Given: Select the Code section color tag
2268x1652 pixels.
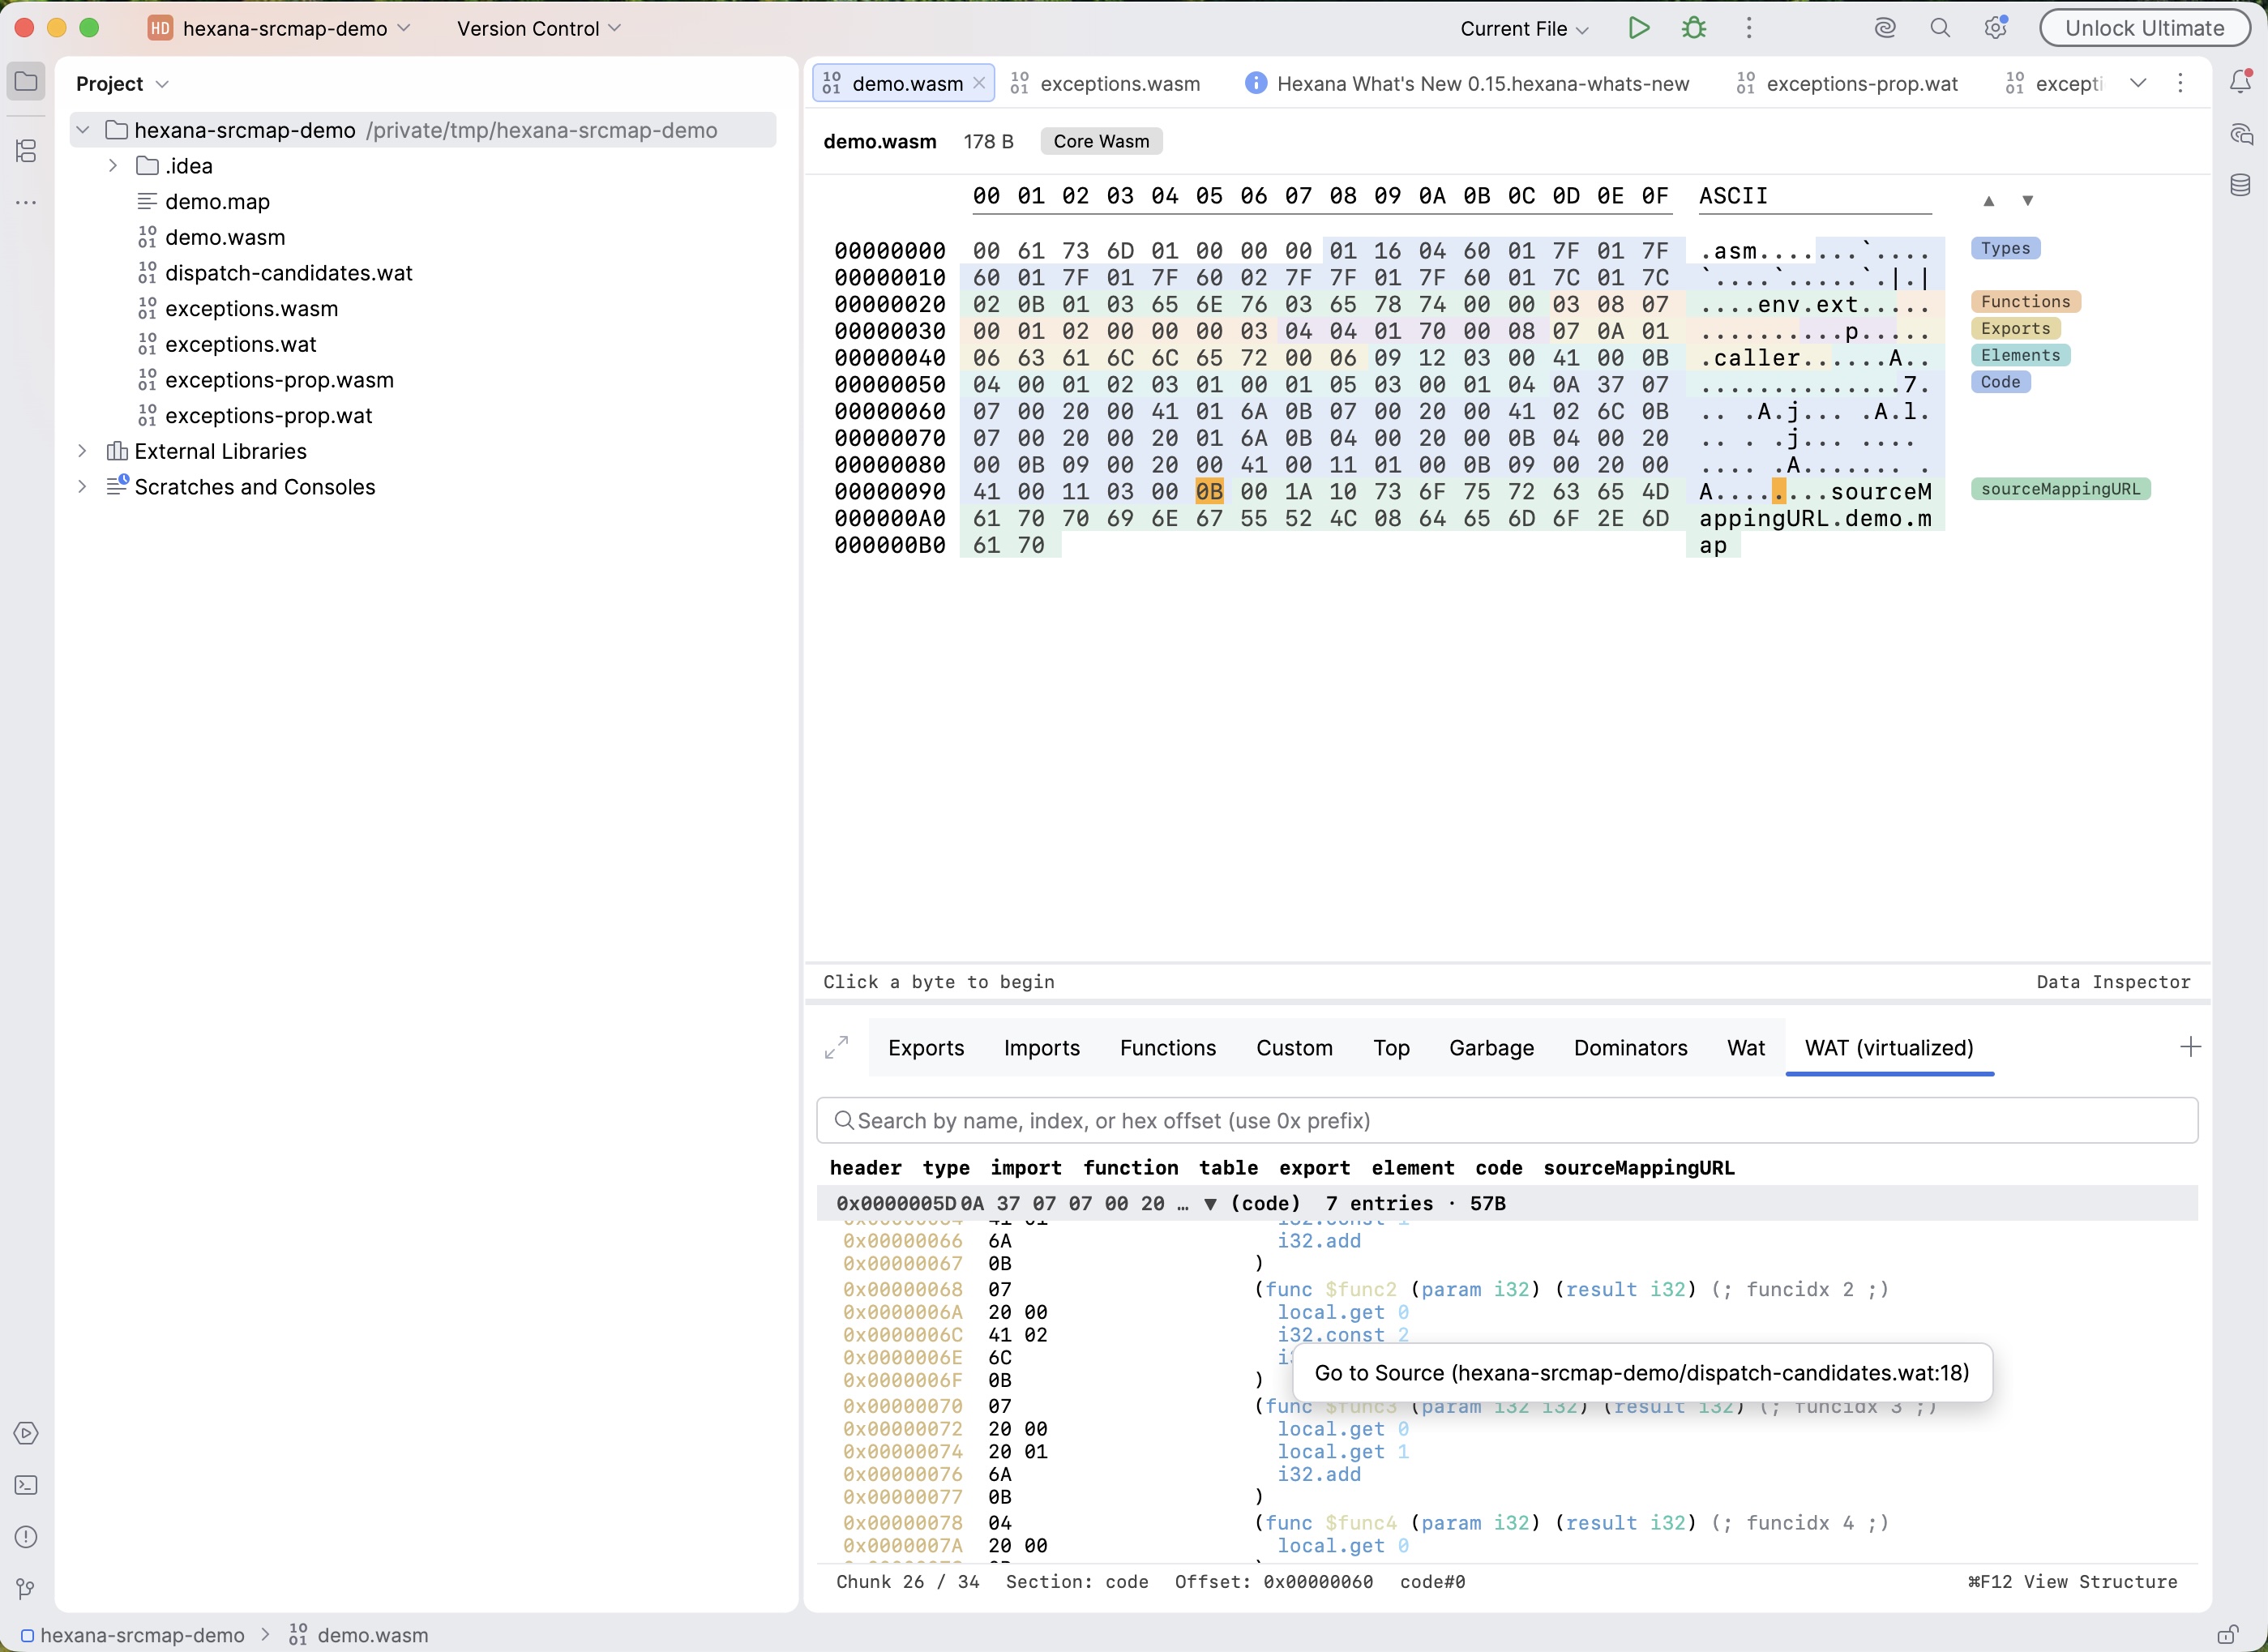Looking at the screenshot, I should pos(2000,382).
